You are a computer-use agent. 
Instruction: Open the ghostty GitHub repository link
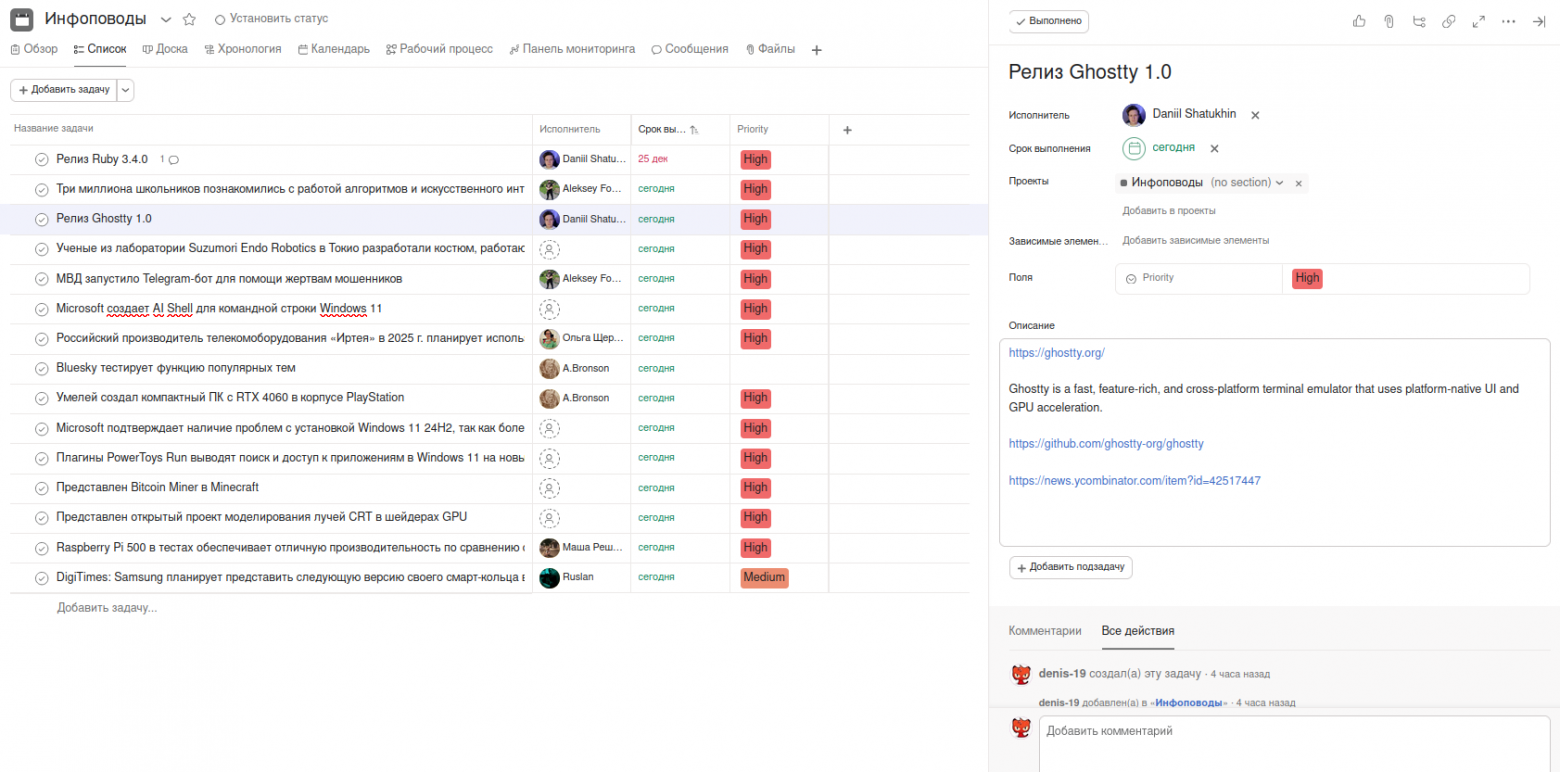[1106, 443]
